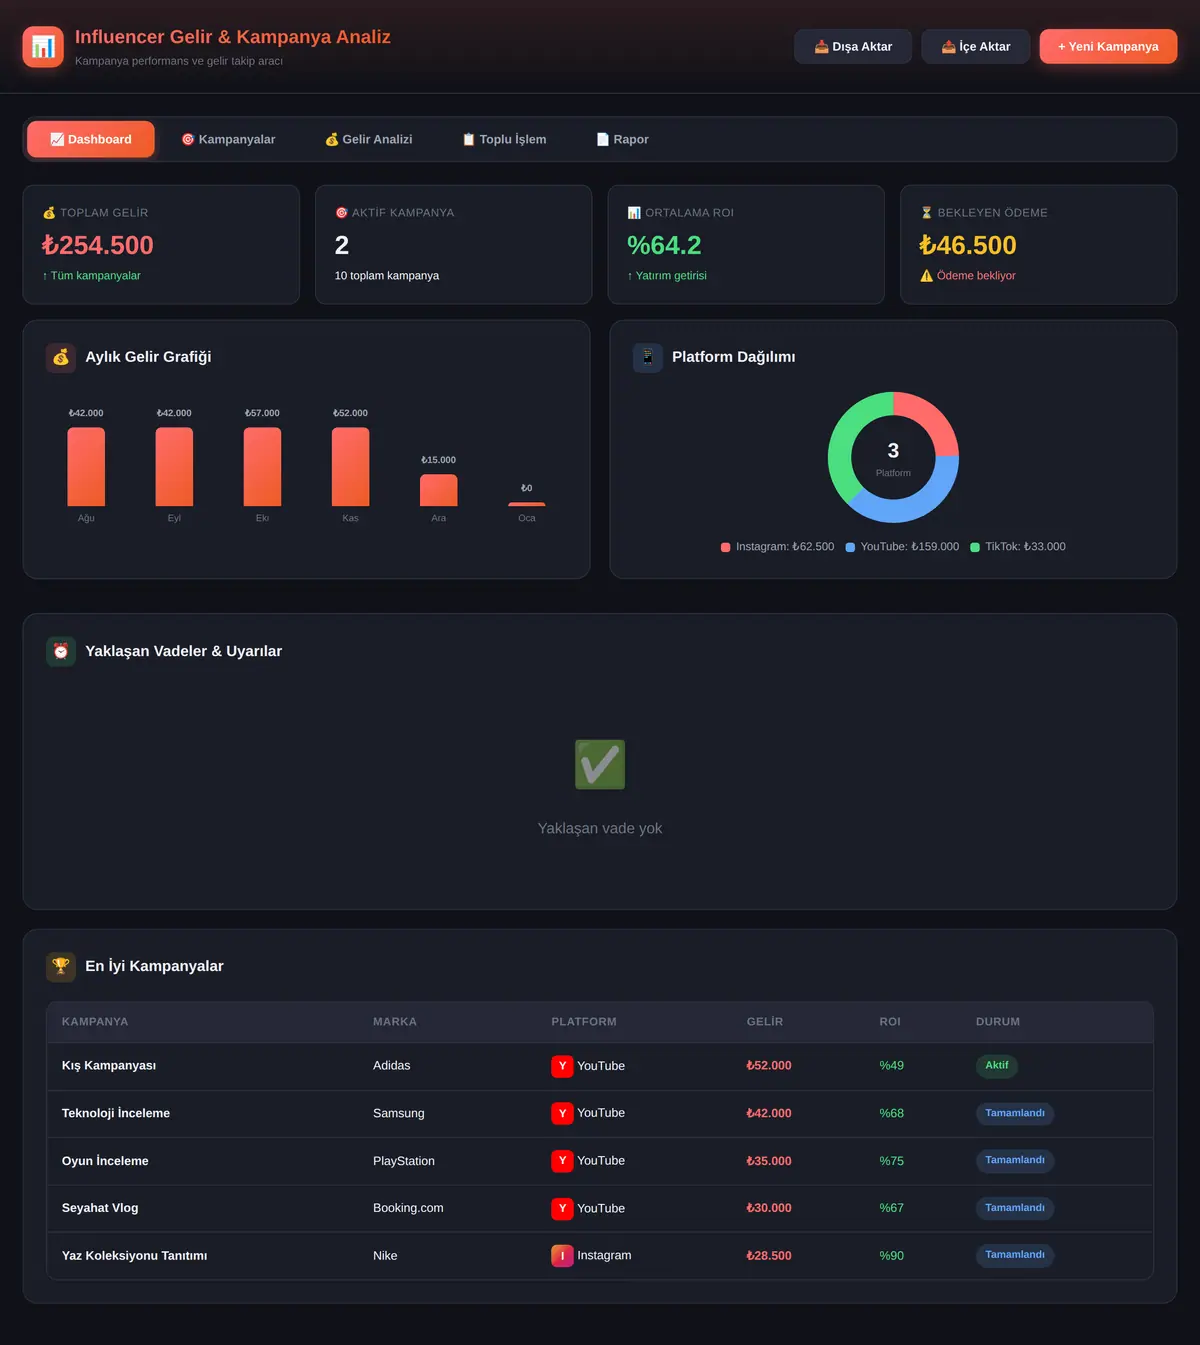Click the app logo chart icon
1200x1345 pixels.
pos(43,47)
